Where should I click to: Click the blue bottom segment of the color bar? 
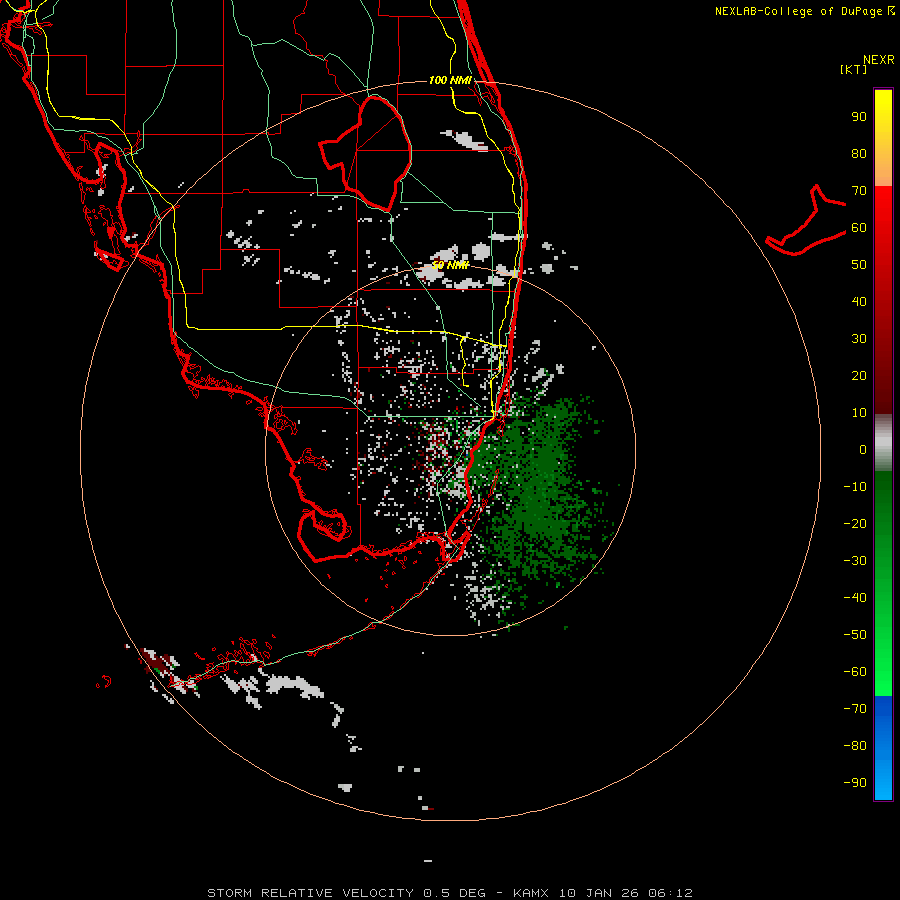[x=883, y=748]
